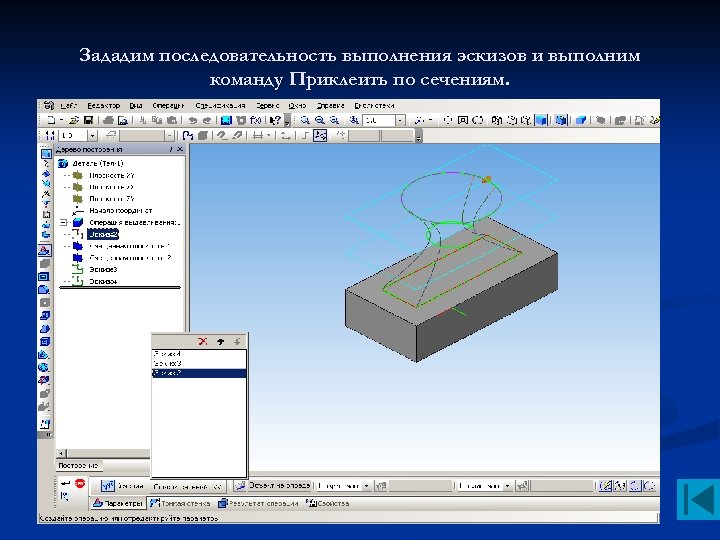Image resolution: width=720 pixels, height=540 pixels.
Task: Click the globe icon in left toolbar
Action: click(44, 367)
